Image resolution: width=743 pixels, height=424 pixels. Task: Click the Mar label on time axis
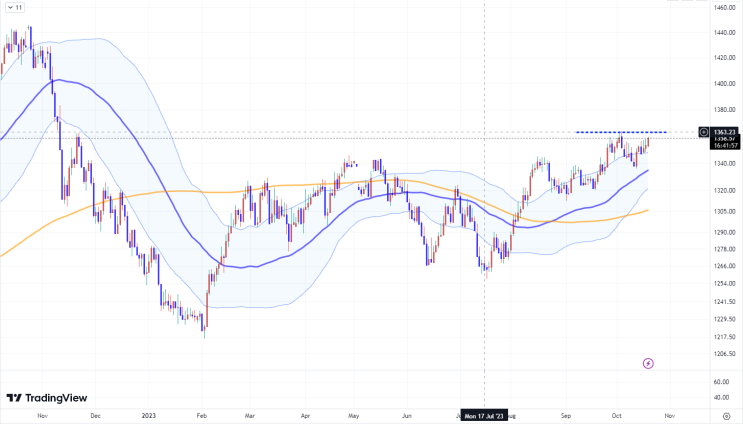[x=250, y=416]
